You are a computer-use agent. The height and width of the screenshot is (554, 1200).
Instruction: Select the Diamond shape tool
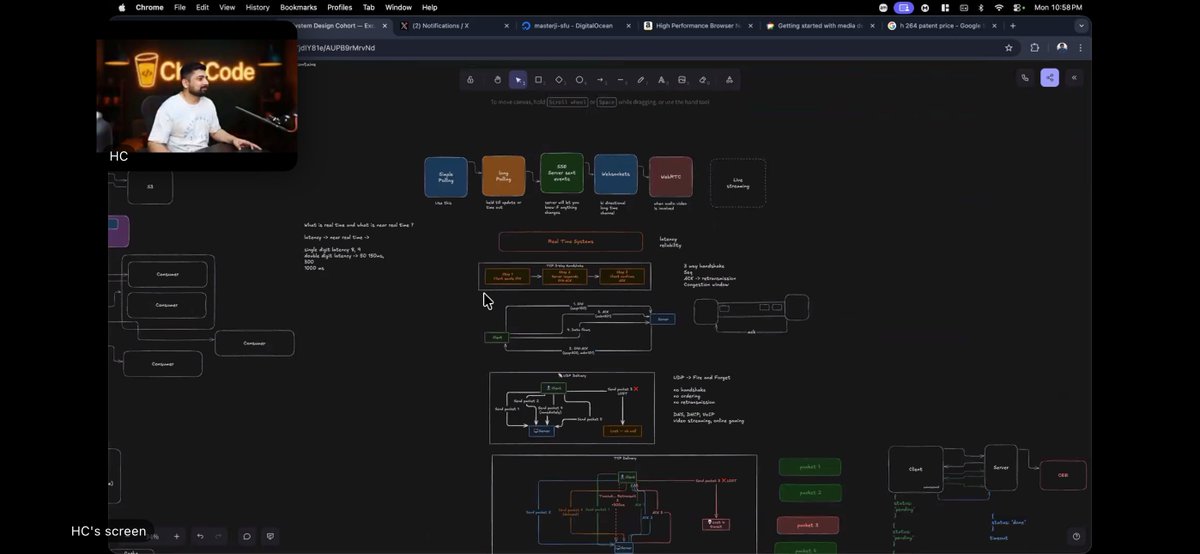pyautogui.click(x=559, y=79)
